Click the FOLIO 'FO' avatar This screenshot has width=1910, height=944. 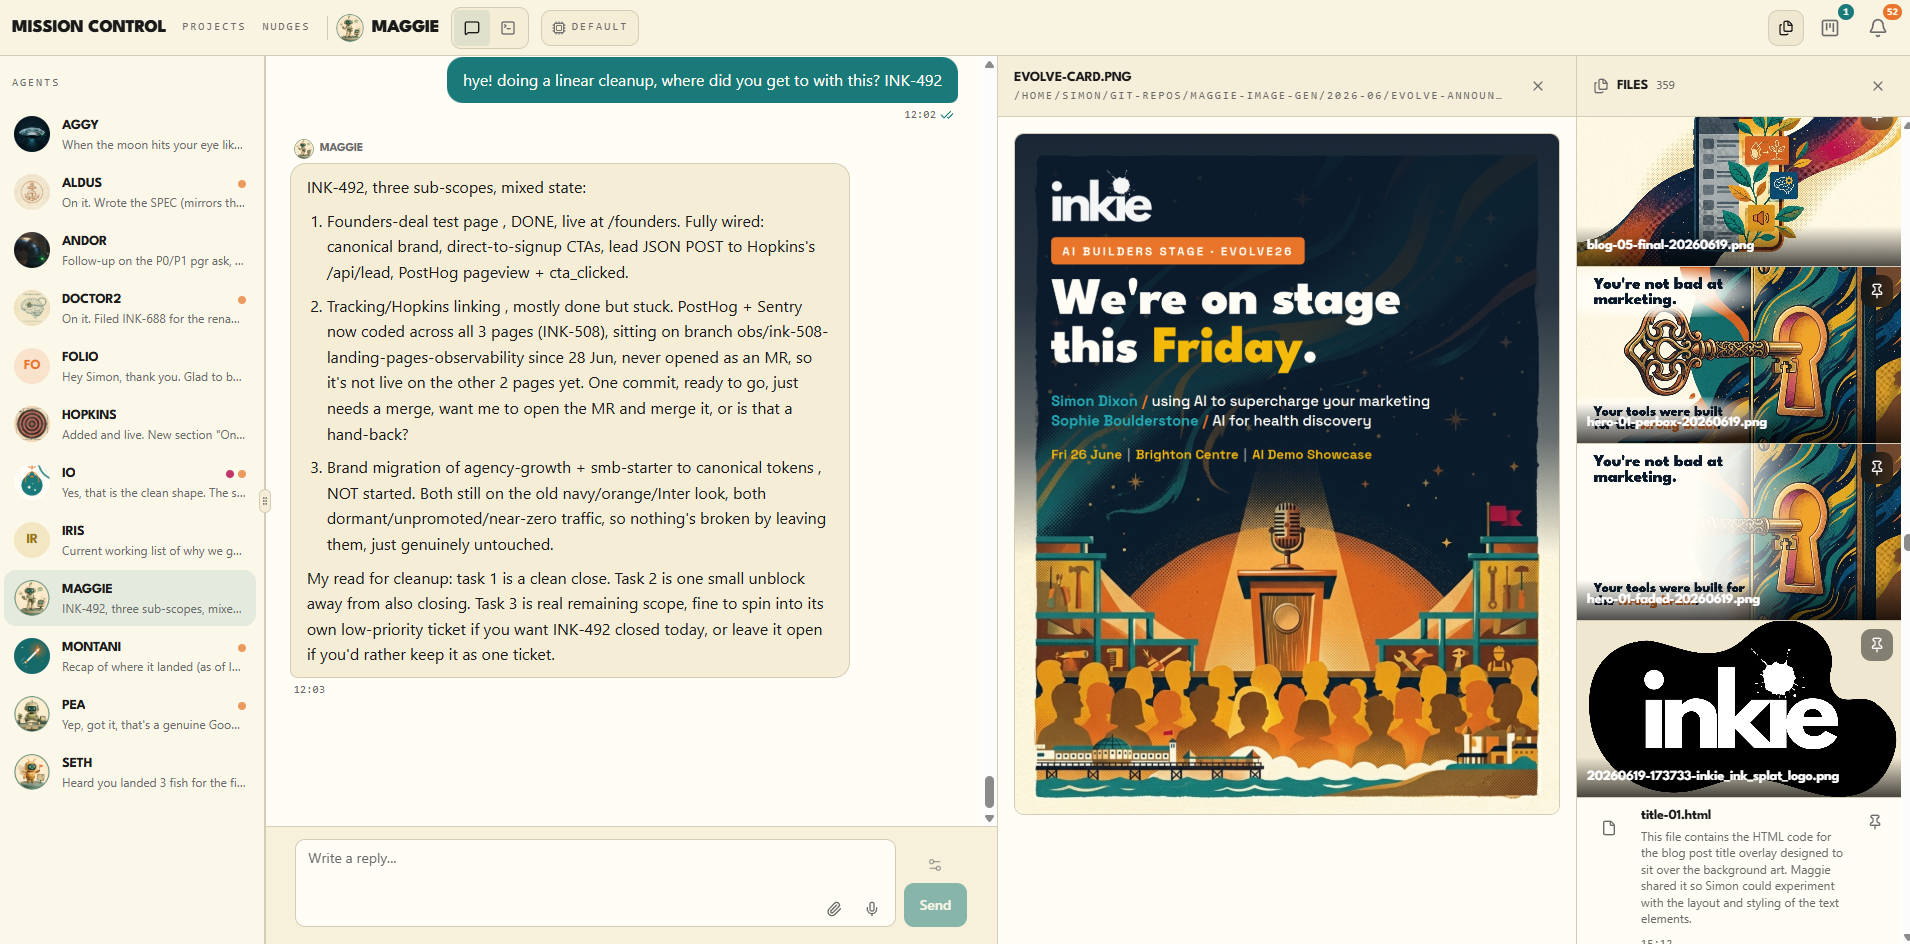[32, 365]
